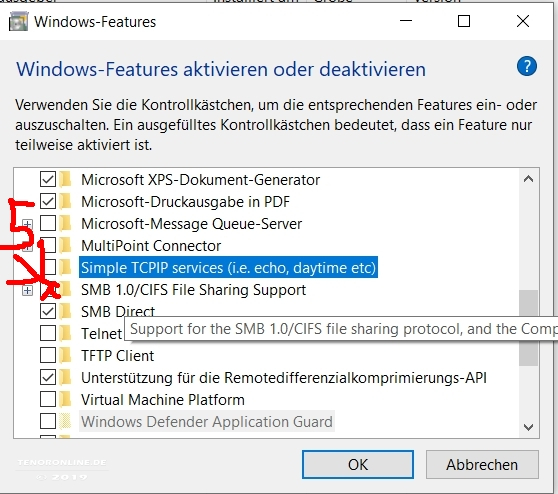
Task: Click the Windows-Features title bar icon
Action: tap(19, 22)
